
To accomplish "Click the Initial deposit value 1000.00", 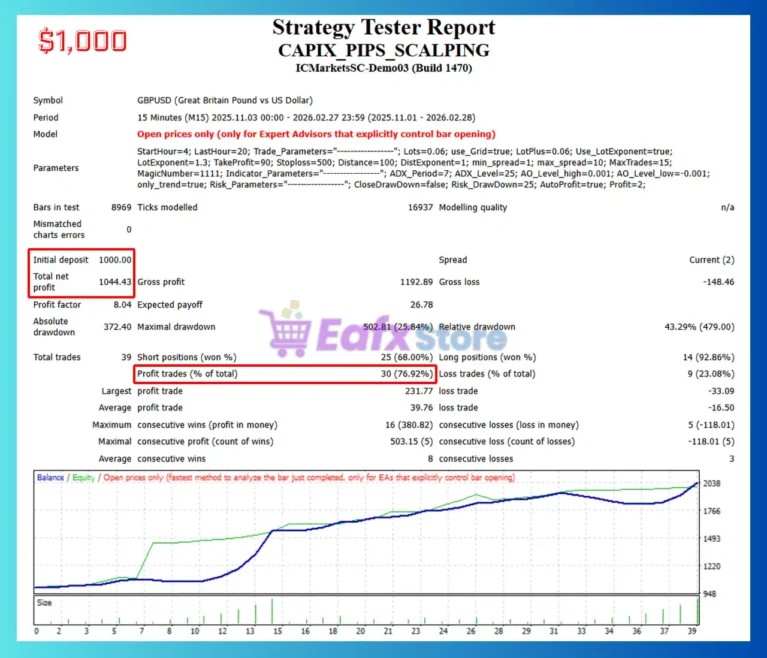I will click(x=115, y=260).
